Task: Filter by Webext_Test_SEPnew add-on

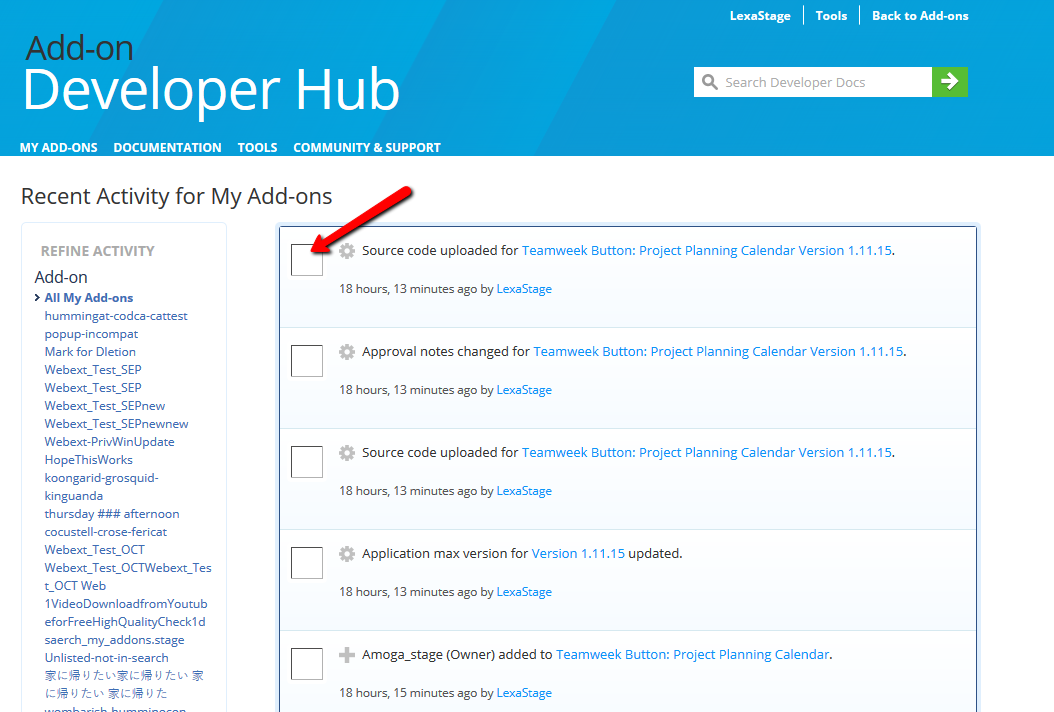Action: click(105, 406)
